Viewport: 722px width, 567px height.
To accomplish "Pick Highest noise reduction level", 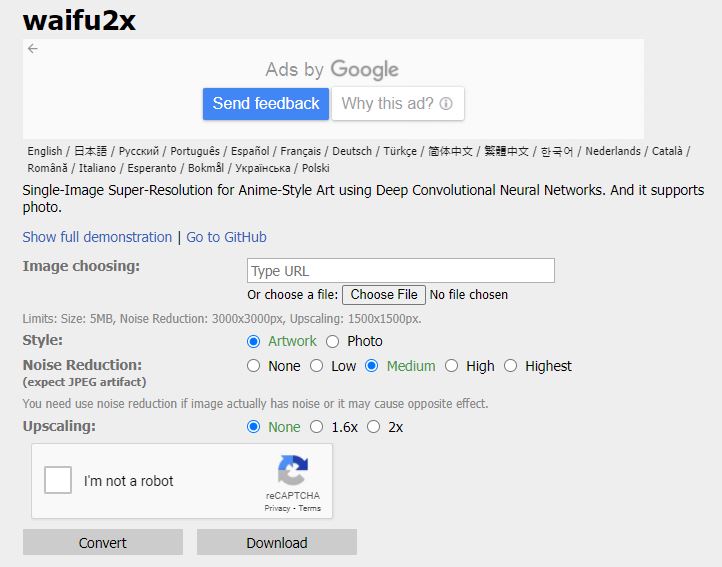I will click(511, 366).
